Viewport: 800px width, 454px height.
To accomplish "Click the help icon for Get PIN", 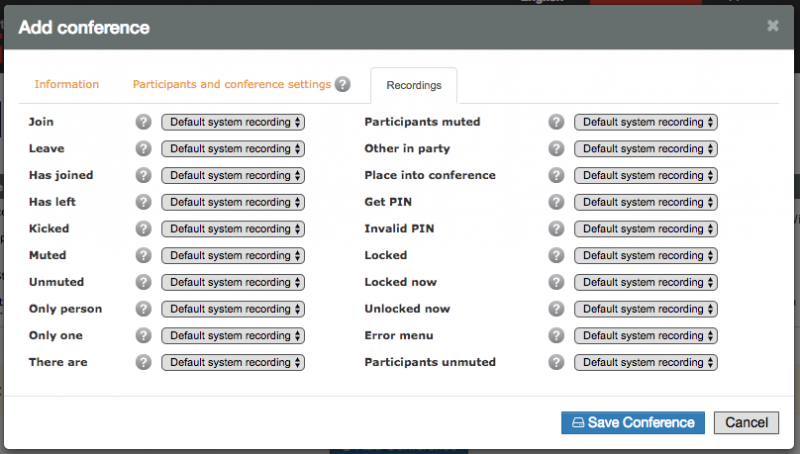I will pyautogui.click(x=556, y=202).
